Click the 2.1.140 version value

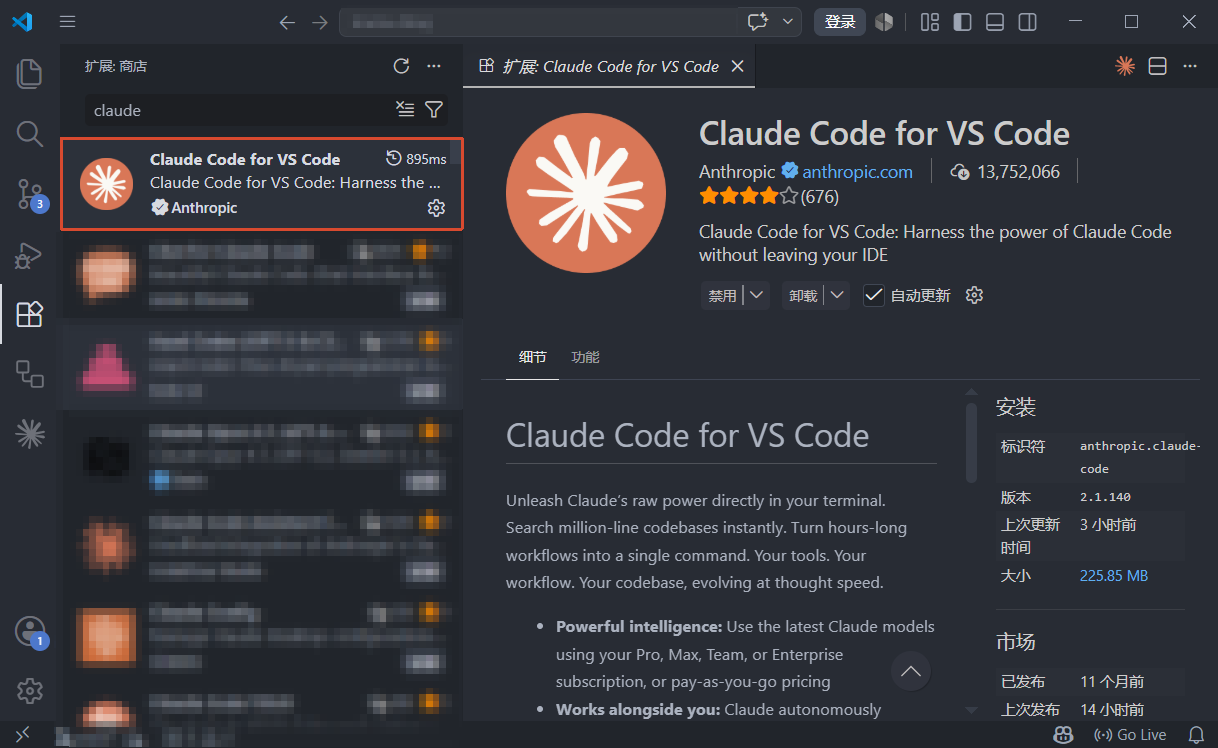click(1105, 497)
